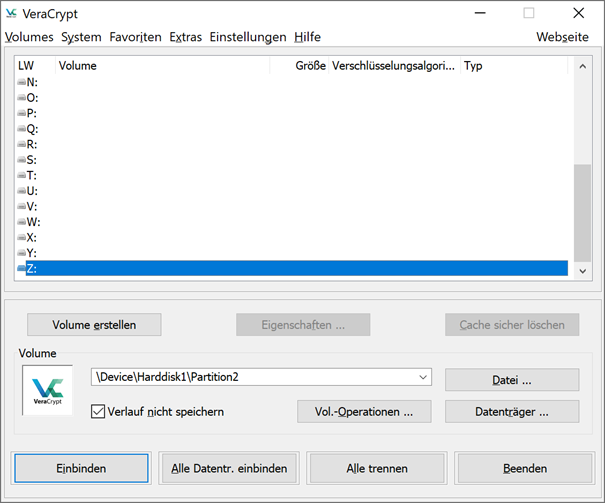Select the drive icon for letter Y:
Viewport: 605px width, 503px height.
click(x=21, y=253)
